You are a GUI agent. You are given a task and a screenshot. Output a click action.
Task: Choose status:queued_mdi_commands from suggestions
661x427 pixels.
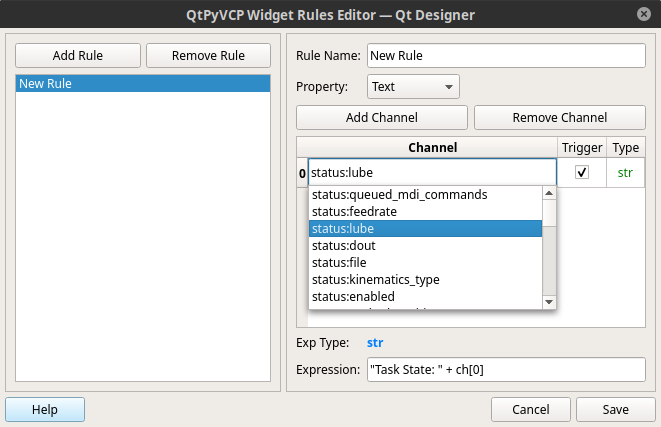coord(425,194)
